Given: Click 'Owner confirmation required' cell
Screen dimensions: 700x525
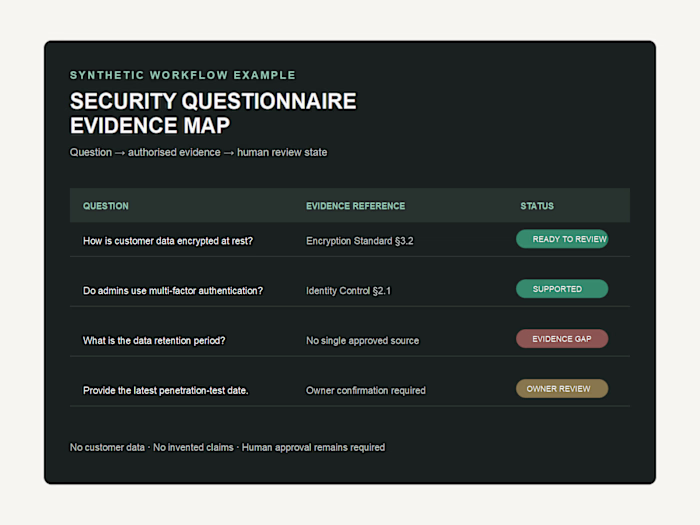Looking at the screenshot, I should click(366, 391).
